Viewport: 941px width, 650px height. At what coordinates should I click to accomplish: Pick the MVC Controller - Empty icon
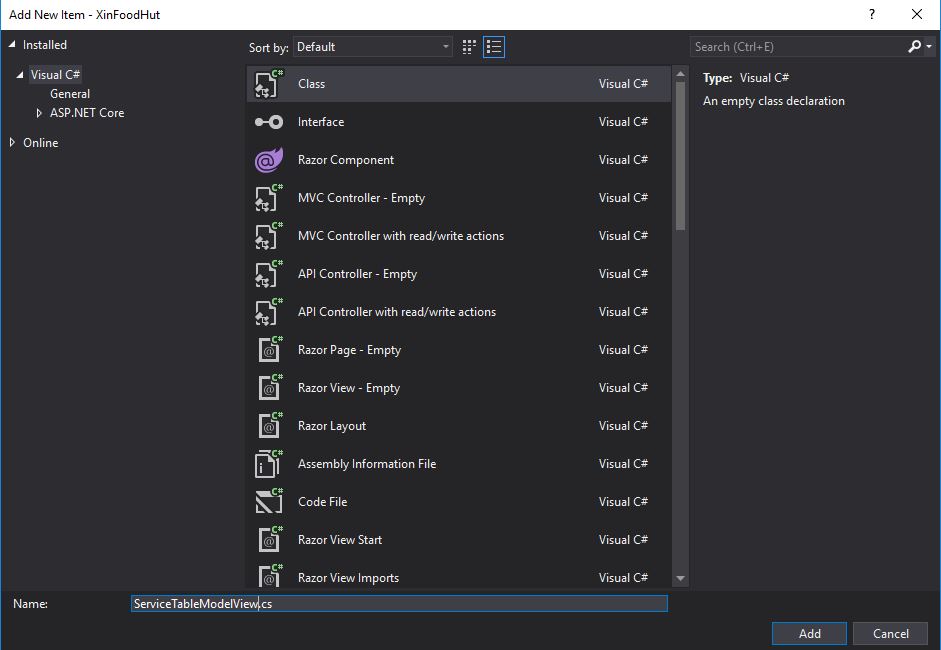pyautogui.click(x=268, y=197)
